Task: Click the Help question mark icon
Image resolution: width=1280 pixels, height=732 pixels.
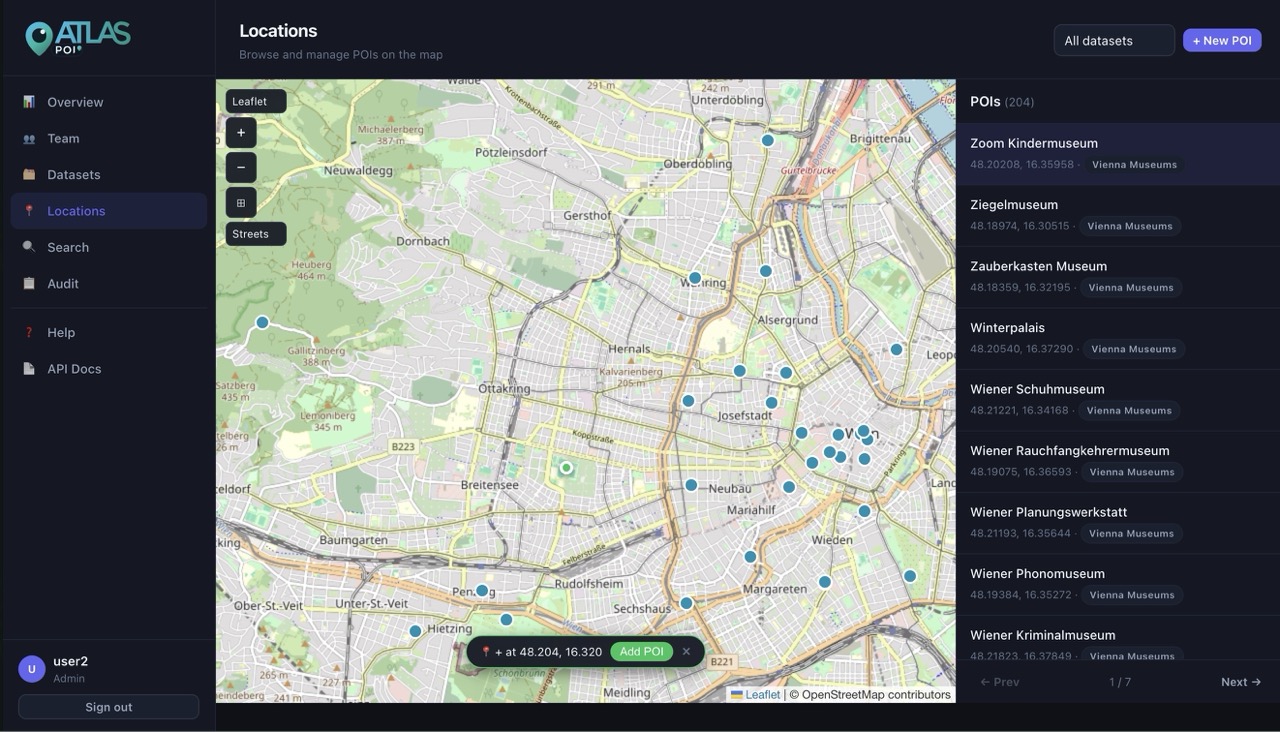Action: pyautogui.click(x=29, y=332)
